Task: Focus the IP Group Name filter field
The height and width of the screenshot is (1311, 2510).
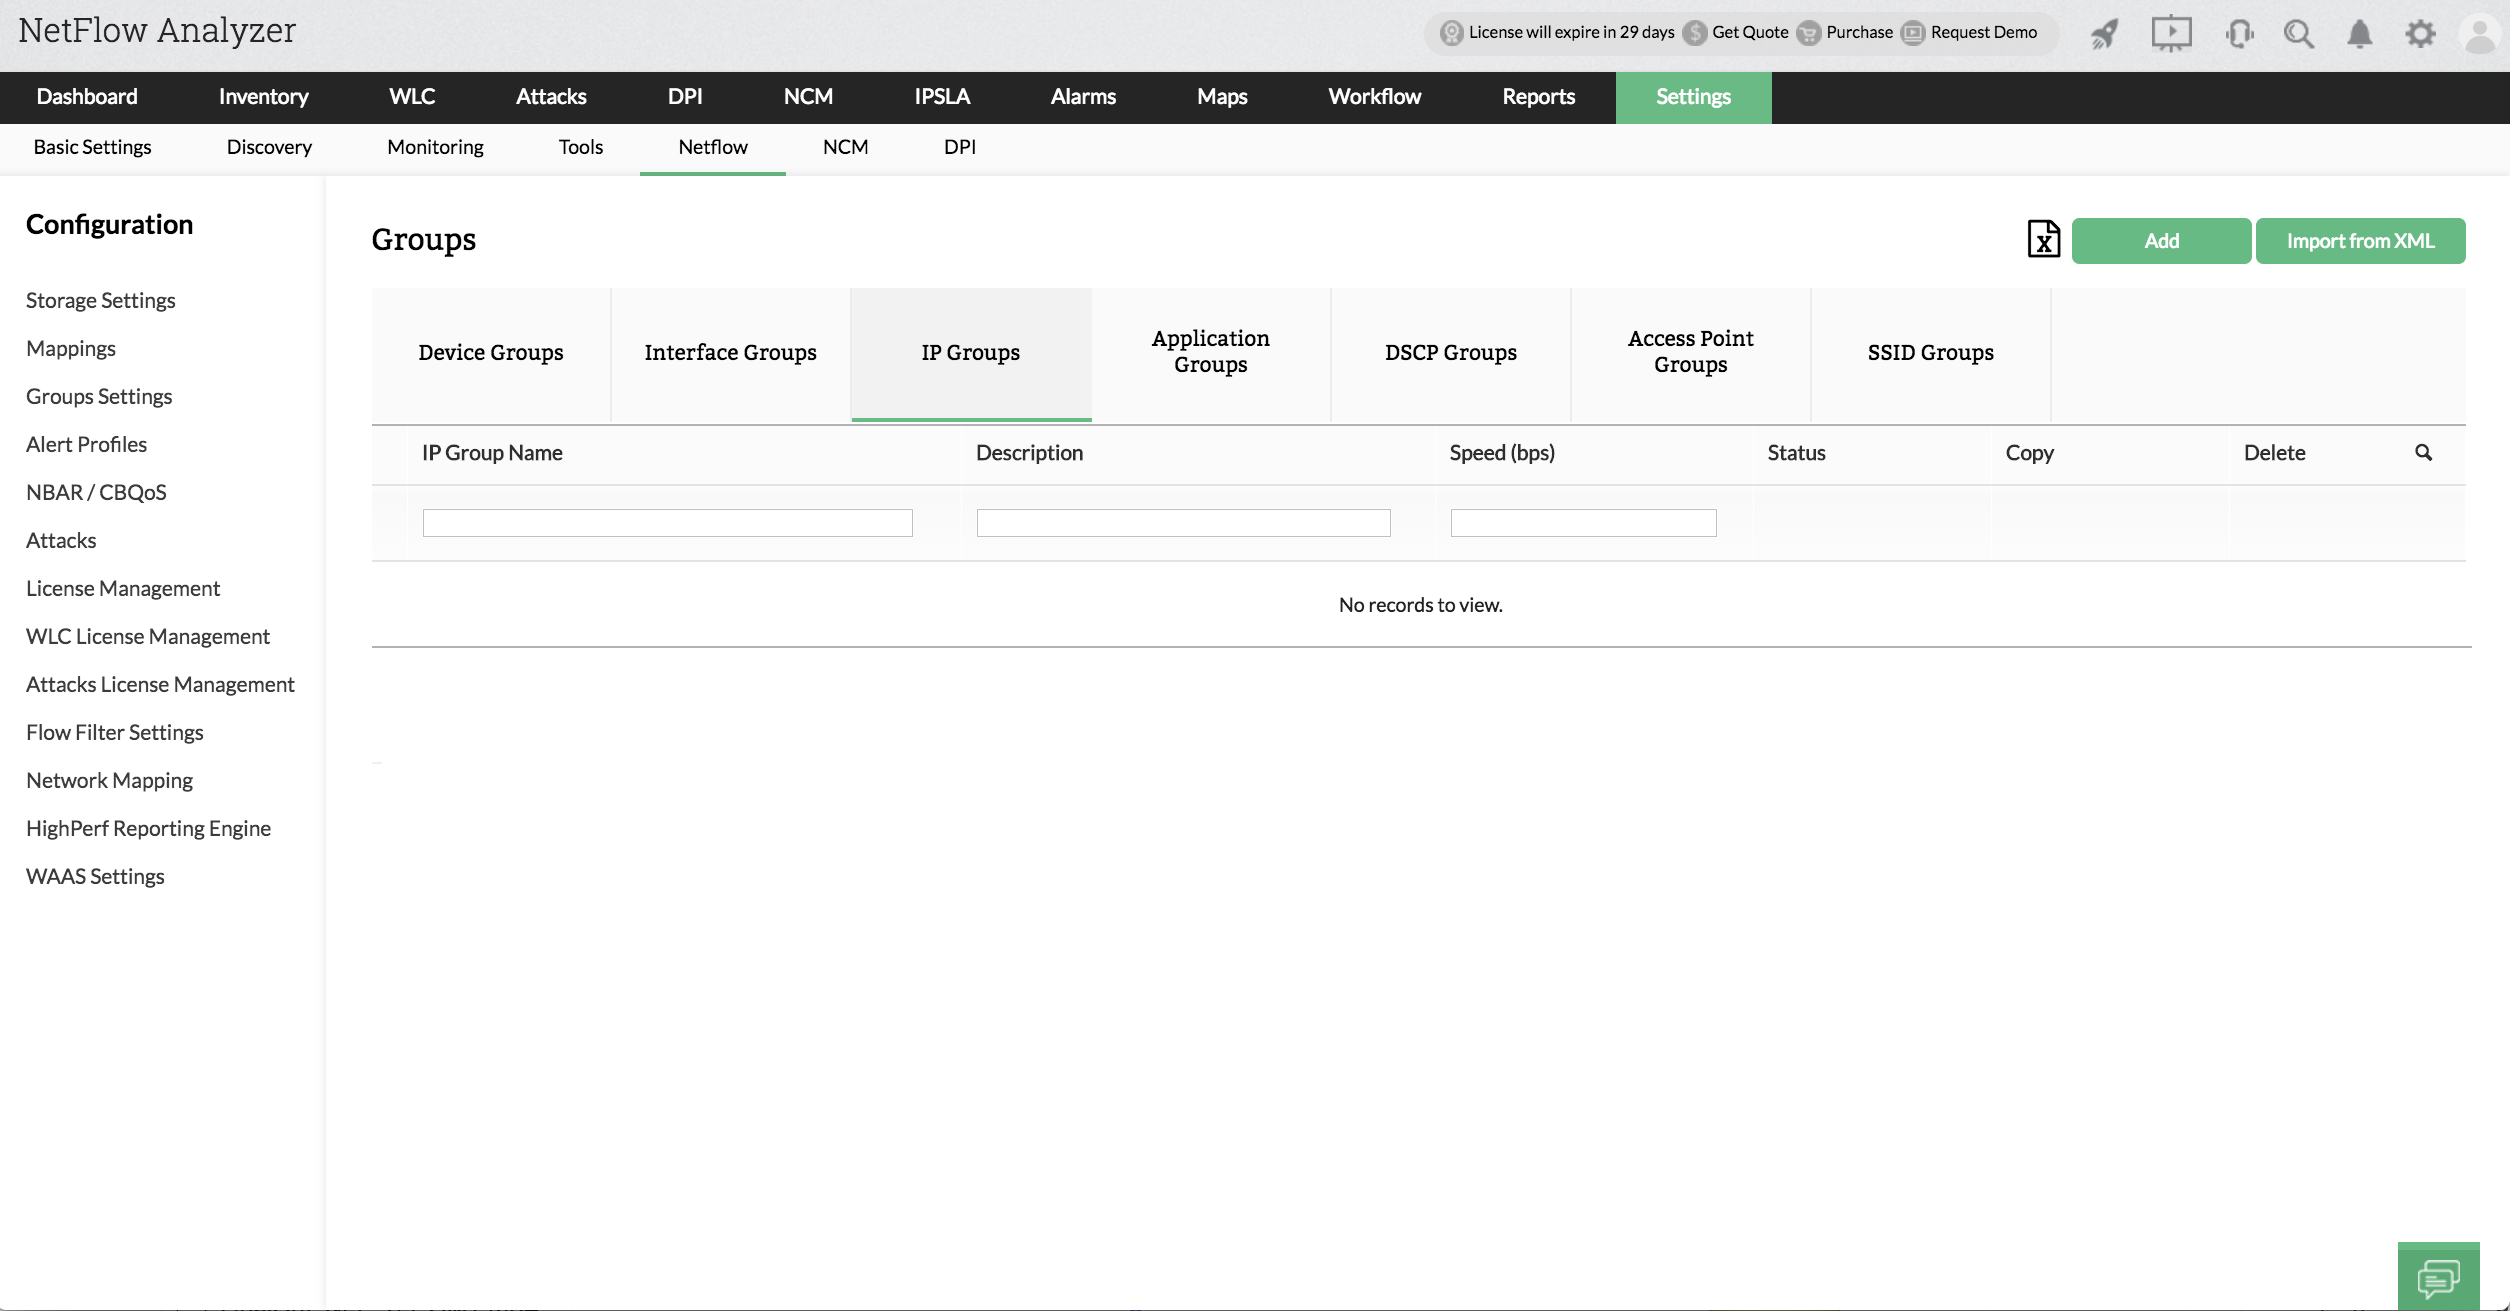Action: (667, 523)
